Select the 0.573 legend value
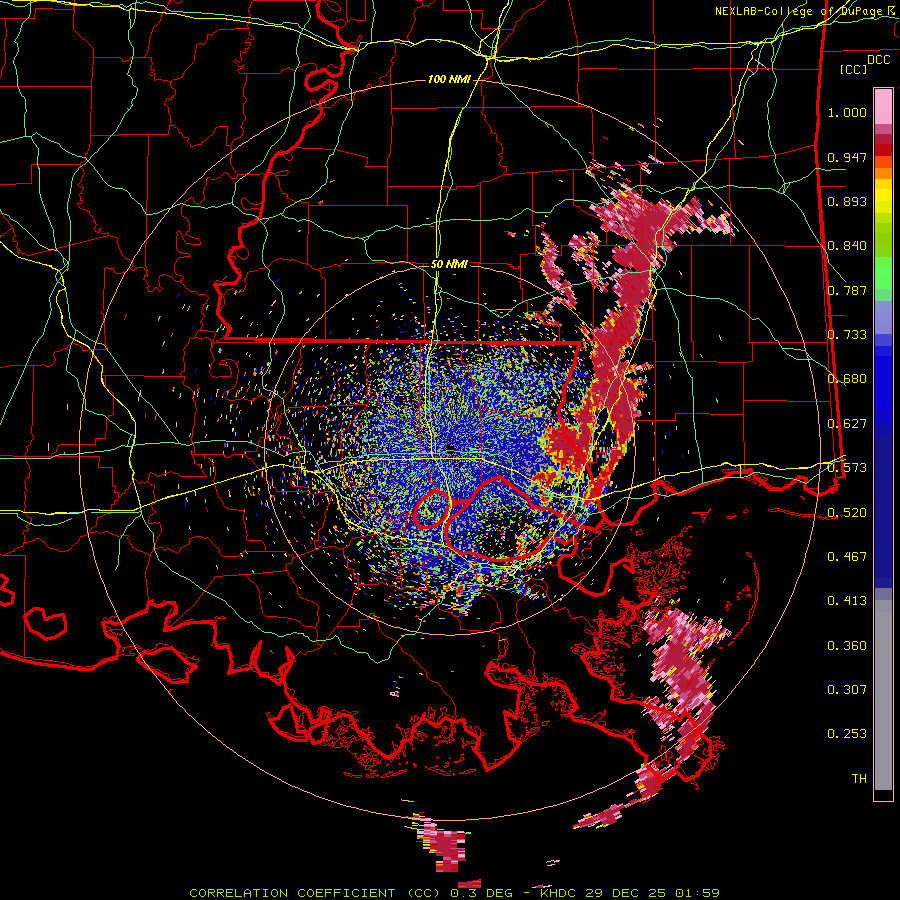 (847, 468)
